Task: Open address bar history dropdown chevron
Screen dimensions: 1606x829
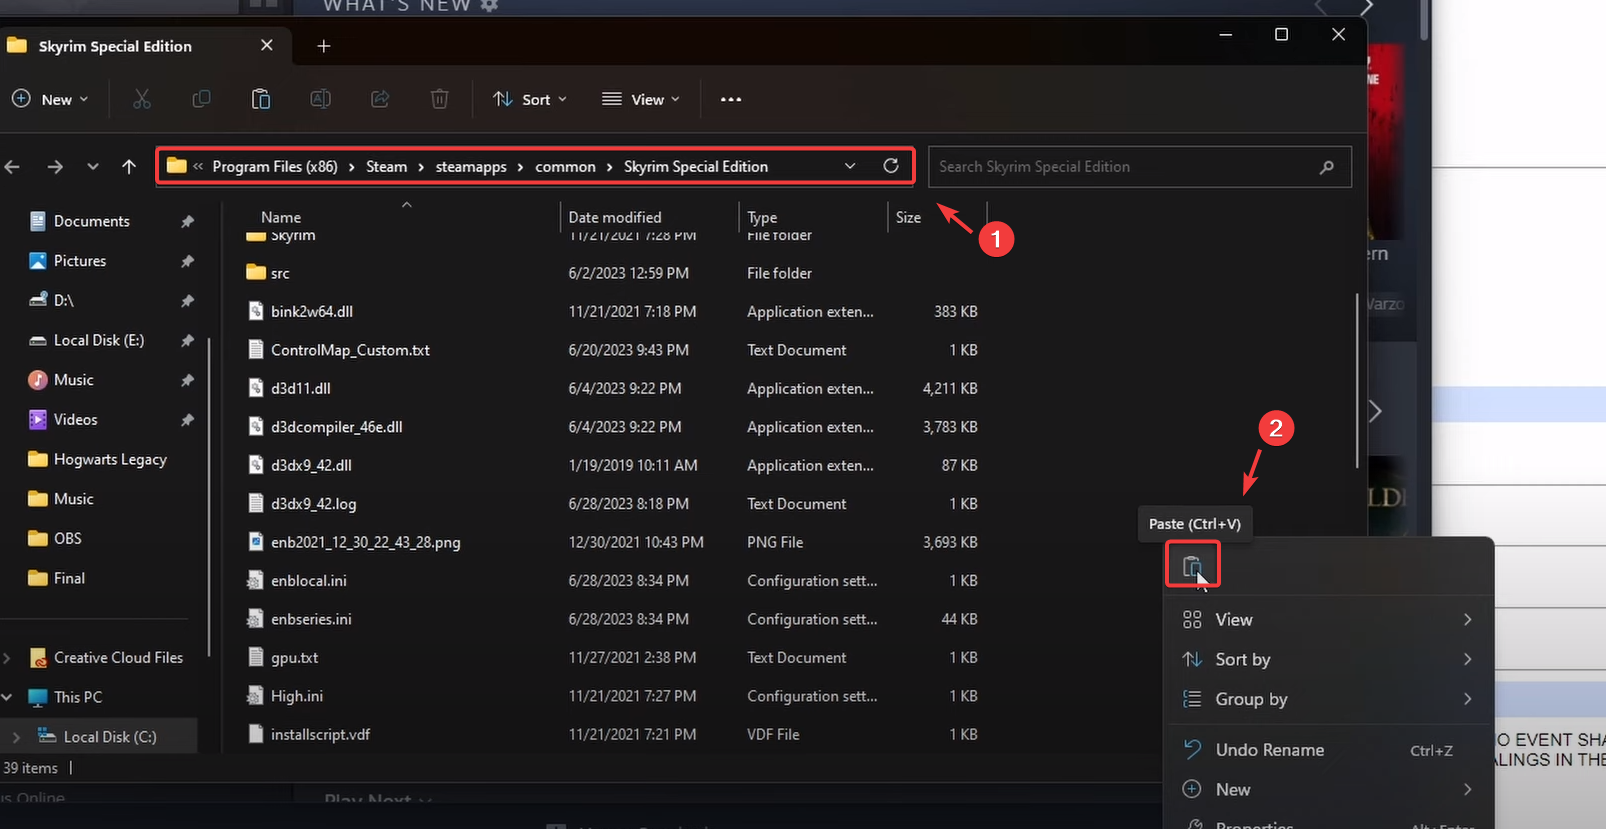Action: coord(850,166)
